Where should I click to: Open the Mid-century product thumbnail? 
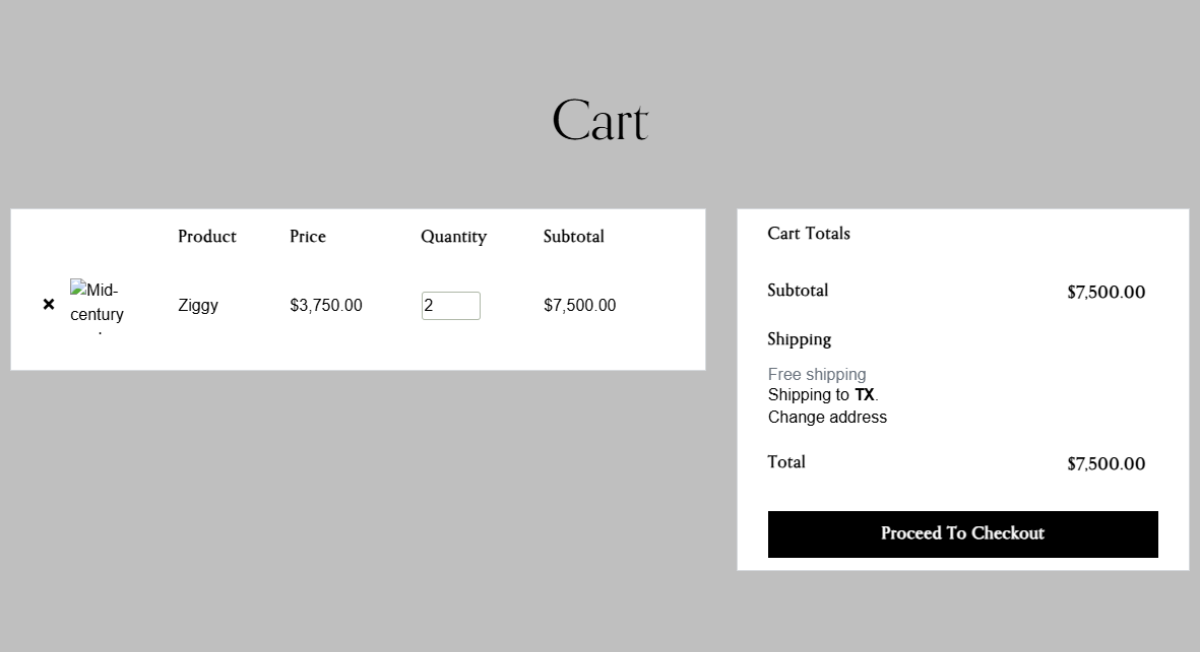click(96, 305)
